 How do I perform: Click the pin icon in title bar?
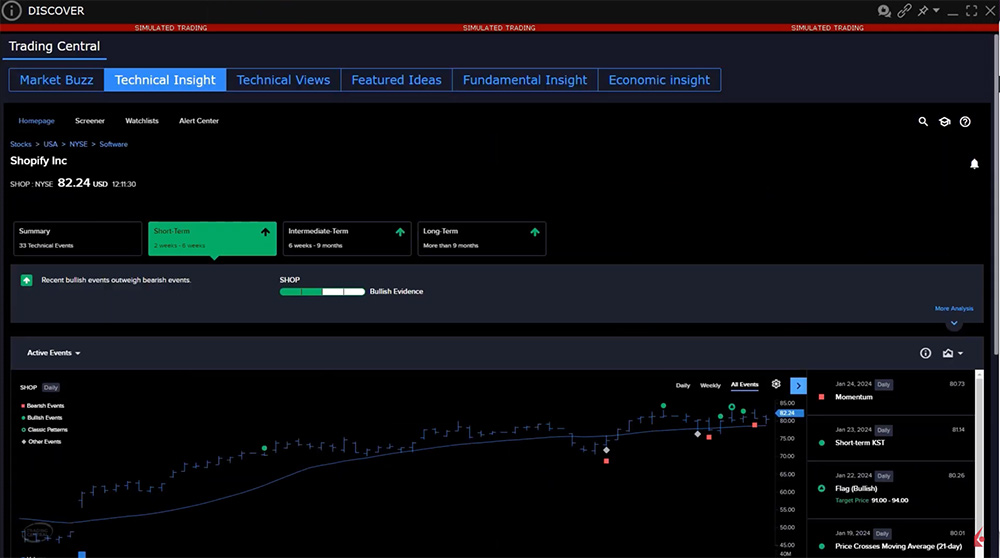click(923, 11)
